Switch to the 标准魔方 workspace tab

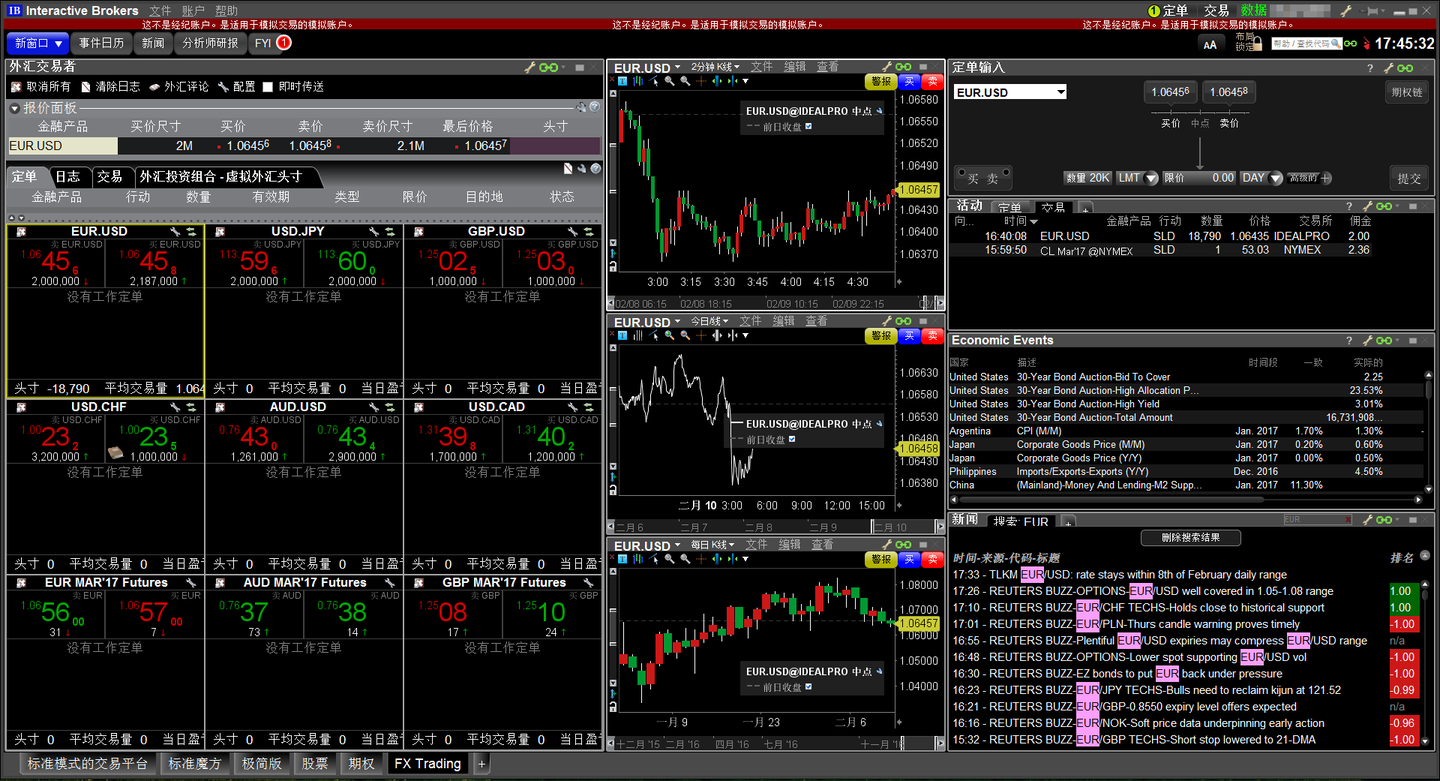coord(194,763)
